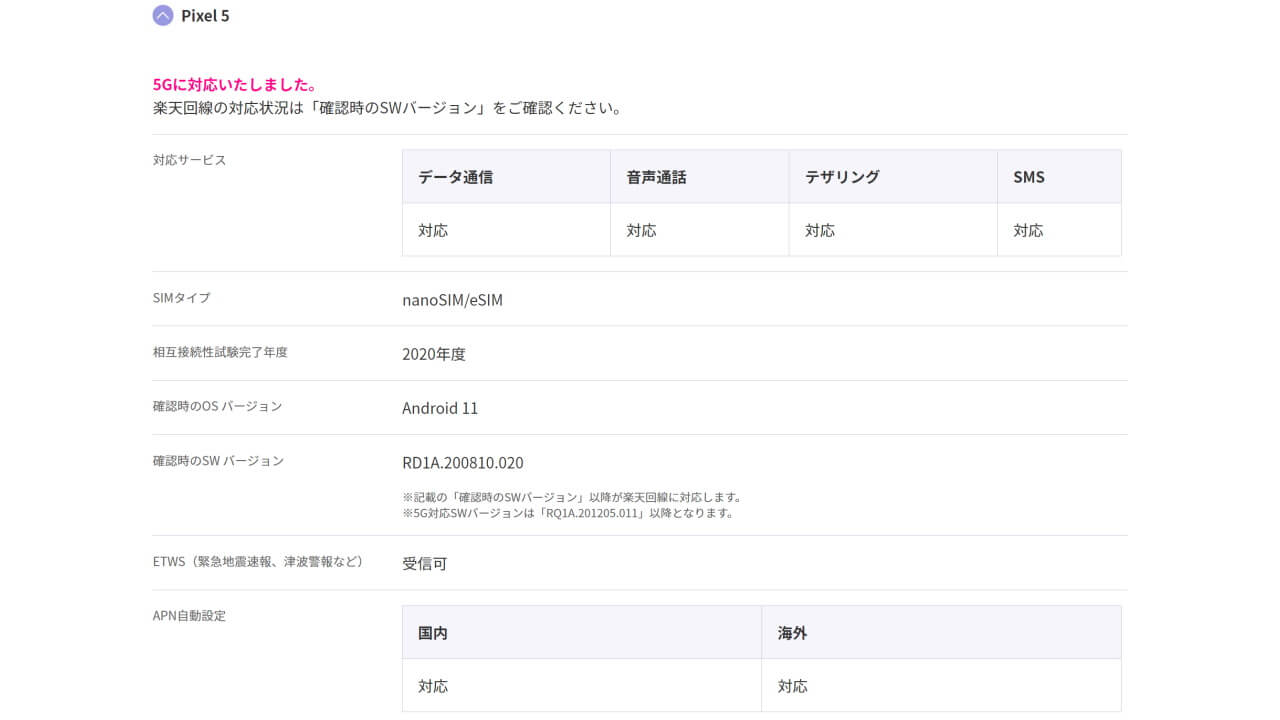This screenshot has width=1280, height=720.
Task: Click the nanoSIM/eSIM value text
Action: coord(452,300)
